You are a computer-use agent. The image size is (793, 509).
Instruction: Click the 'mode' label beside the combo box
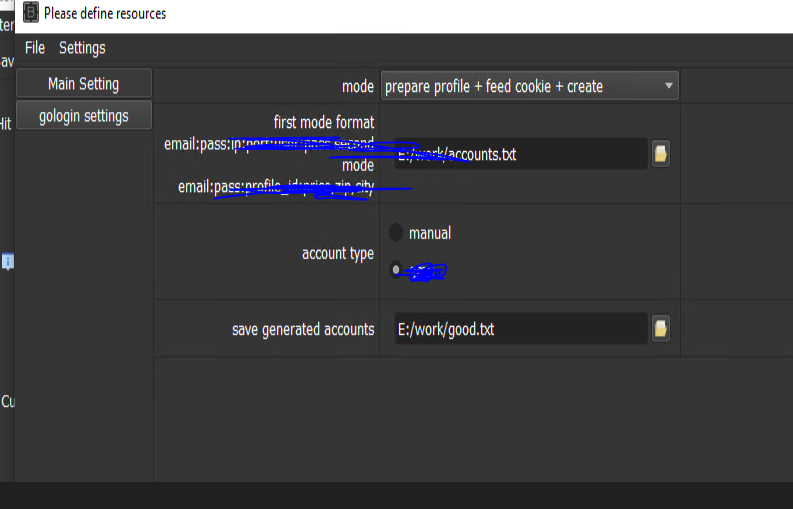358,87
